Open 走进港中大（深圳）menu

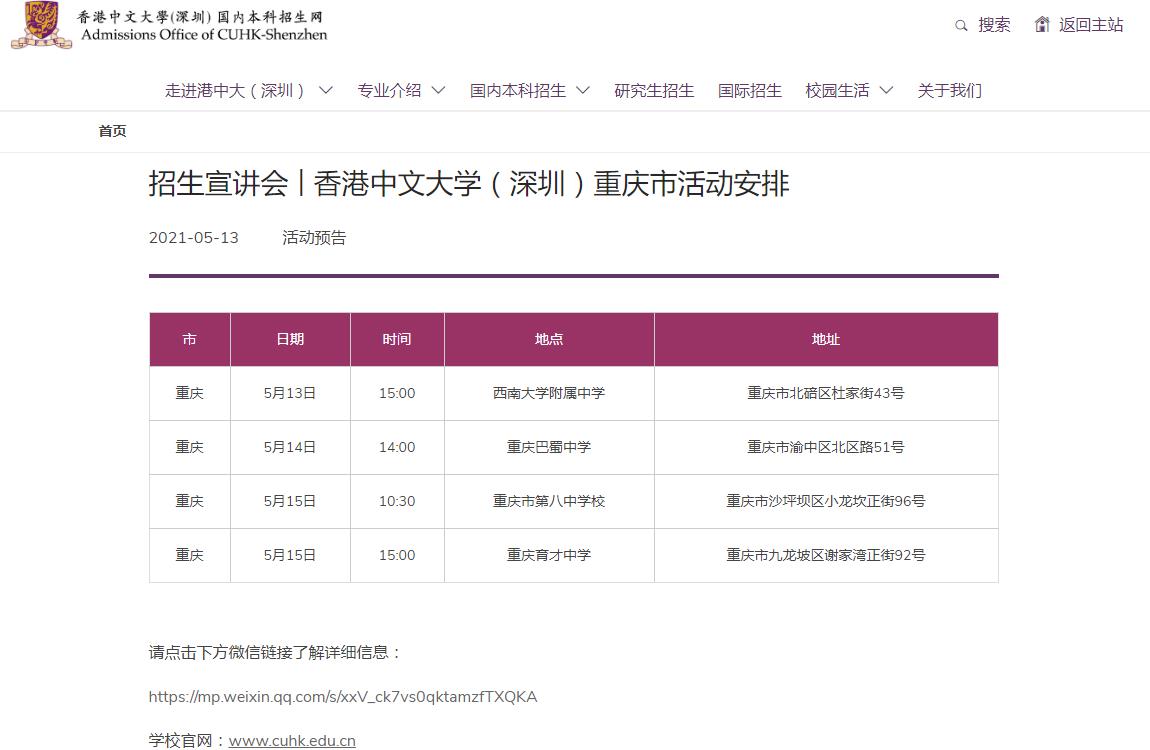pyautogui.click(x=235, y=90)
